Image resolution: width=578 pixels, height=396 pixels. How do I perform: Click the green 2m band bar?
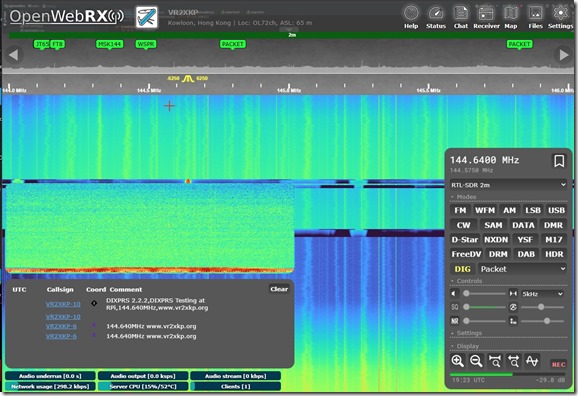point(291,35)
